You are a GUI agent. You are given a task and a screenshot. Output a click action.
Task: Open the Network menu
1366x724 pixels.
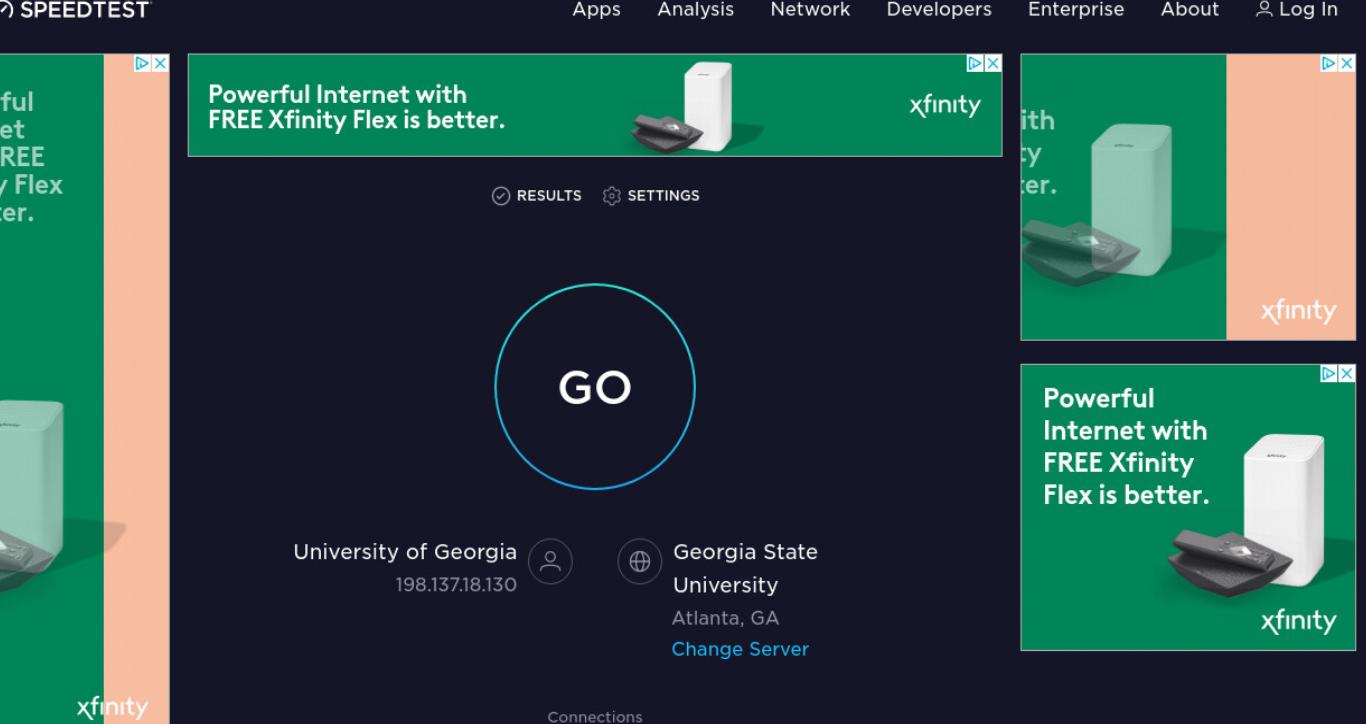click(x=810, y=10)
